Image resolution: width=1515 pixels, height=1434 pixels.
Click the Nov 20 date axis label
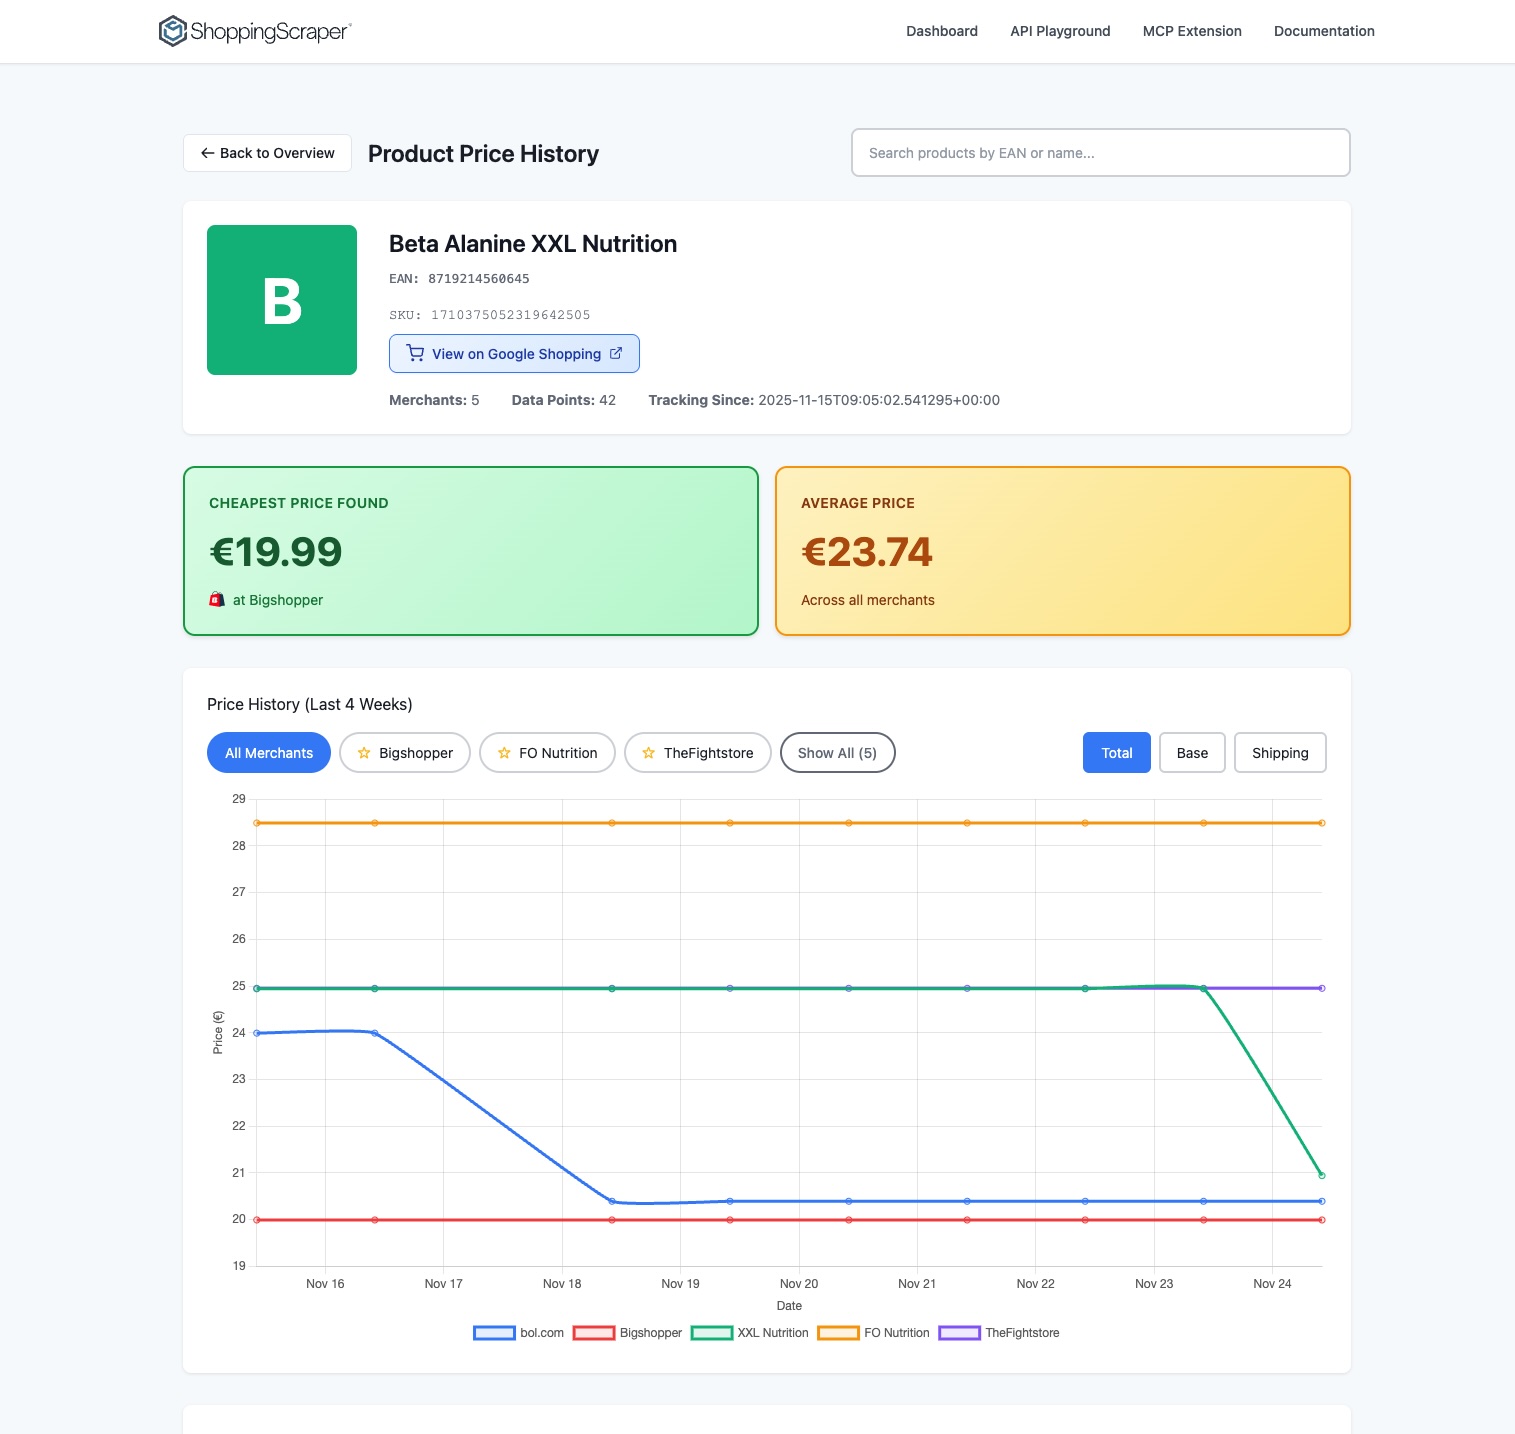[799, 1284]
